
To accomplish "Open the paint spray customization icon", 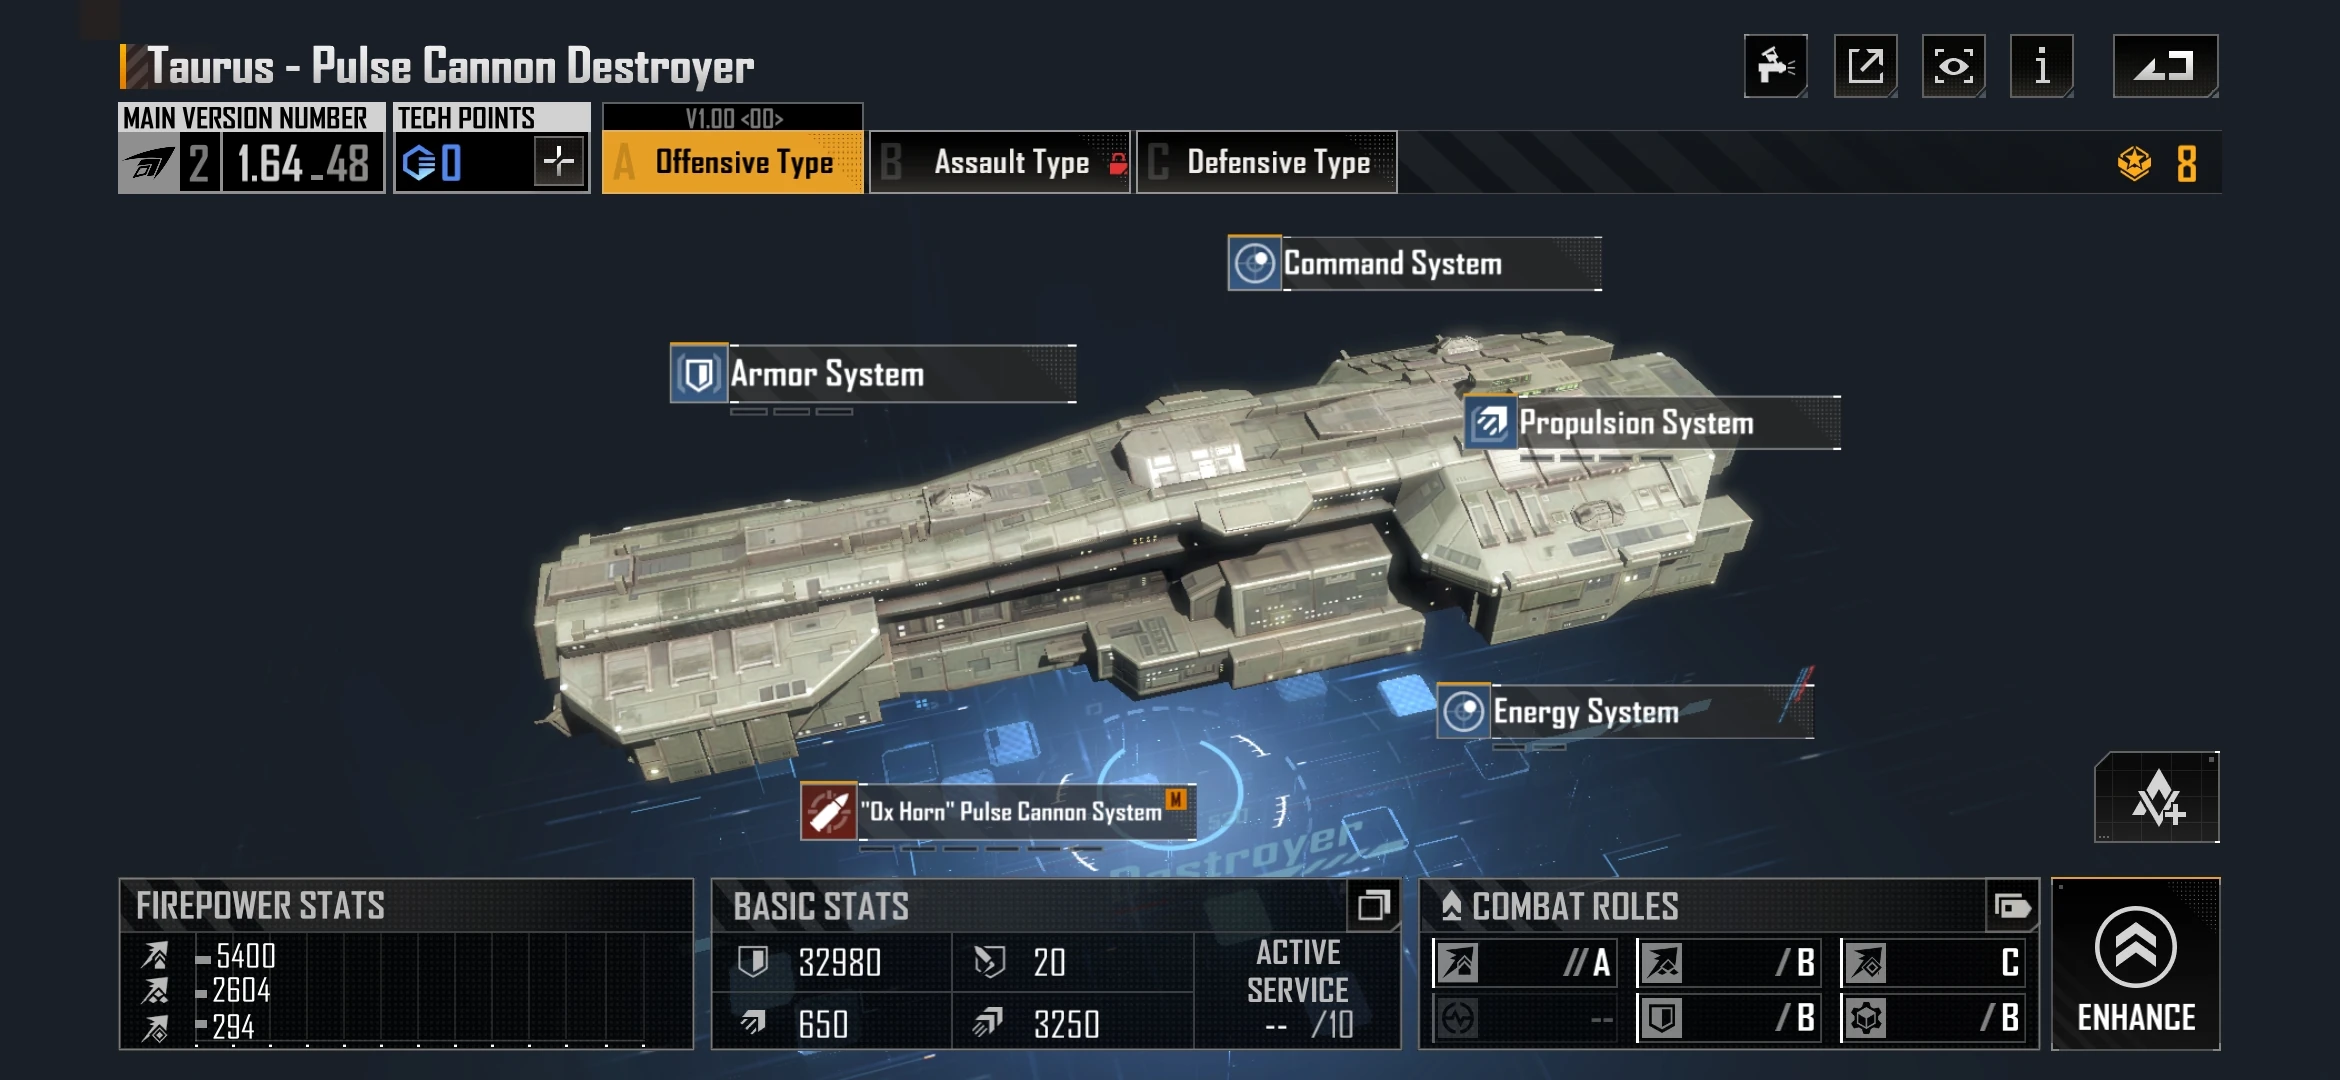I will pos(1775,66).
